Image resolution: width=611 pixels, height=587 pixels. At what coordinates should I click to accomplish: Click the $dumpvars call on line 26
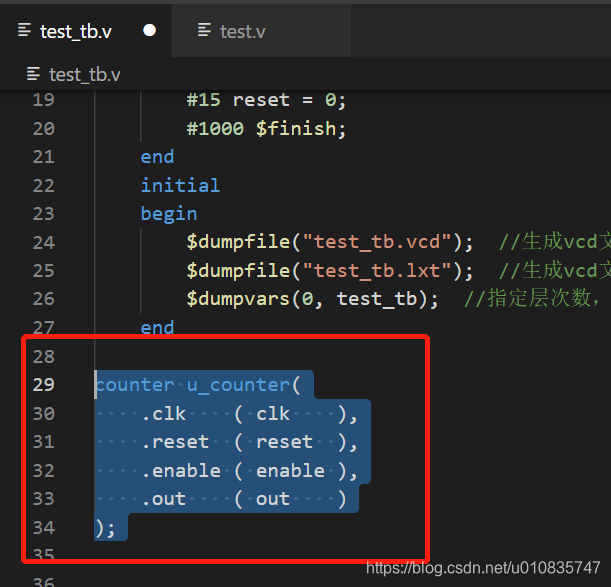(313, 299)
